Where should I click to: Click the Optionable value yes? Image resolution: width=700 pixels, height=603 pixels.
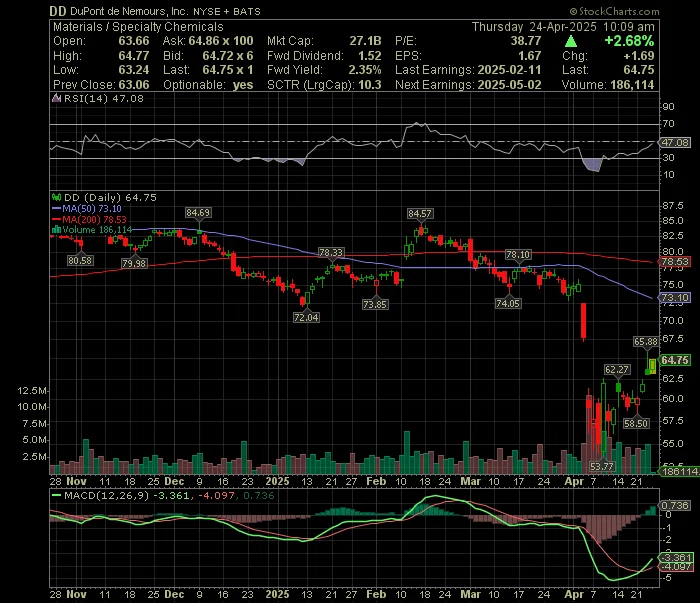click(x=243, y=85)
